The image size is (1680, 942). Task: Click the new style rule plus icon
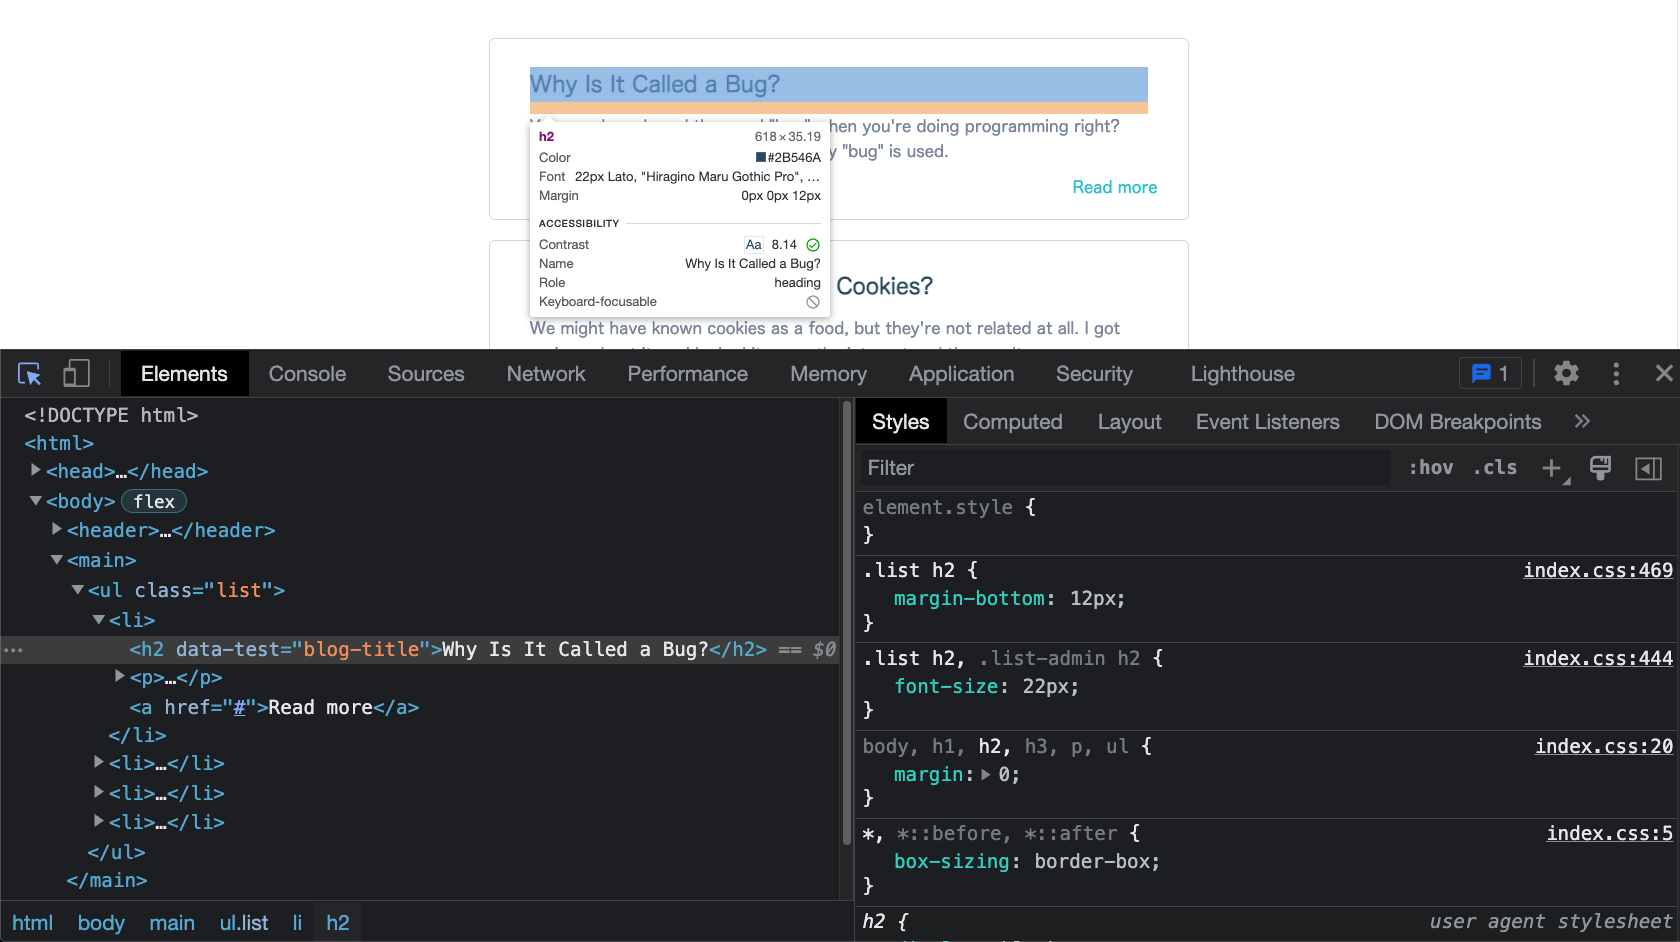(x=1552, y=468)
